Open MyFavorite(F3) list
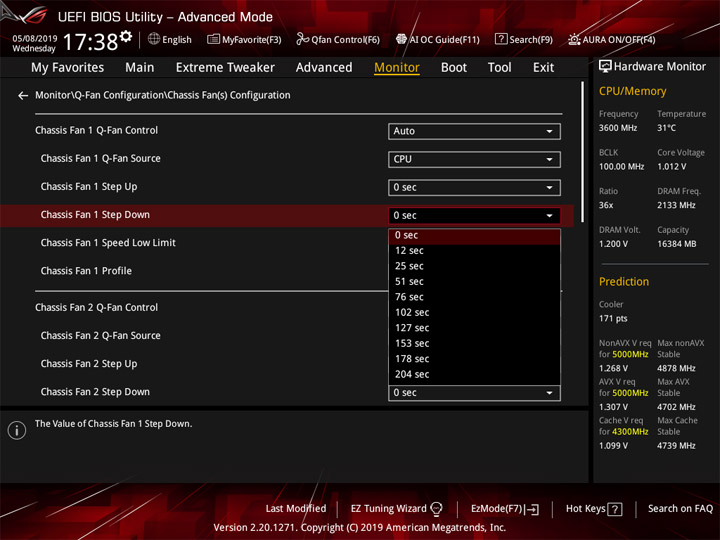The height and width of the screenshot is (540, 720). point(244,39)
